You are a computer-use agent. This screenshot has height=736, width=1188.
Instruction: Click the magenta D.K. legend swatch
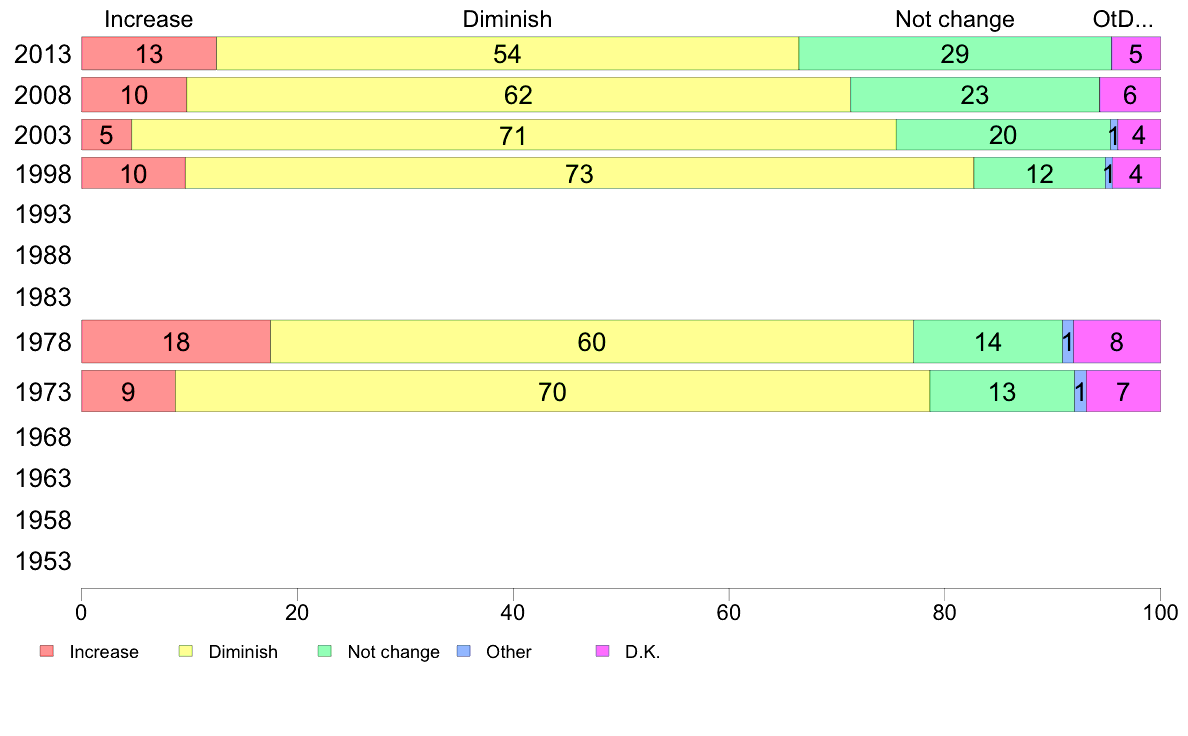(602, 651)
